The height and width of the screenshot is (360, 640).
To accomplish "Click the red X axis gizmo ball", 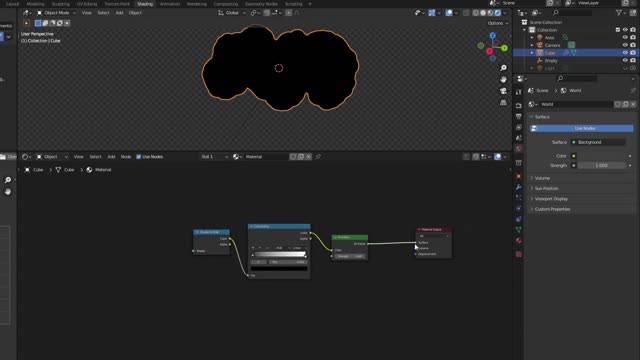I will pos(489,51).
